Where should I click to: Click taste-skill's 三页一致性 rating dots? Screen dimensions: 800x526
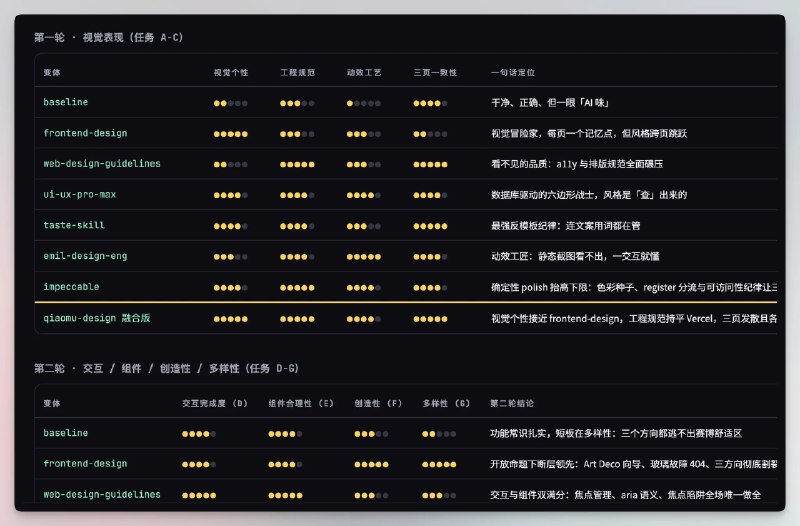coord(430,226)
